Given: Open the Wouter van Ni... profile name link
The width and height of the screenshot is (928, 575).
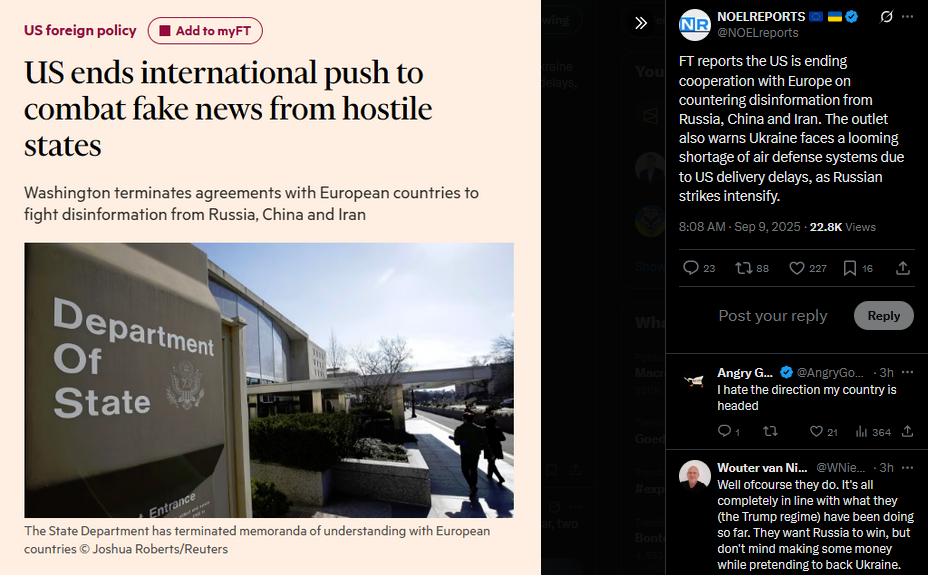Looking at the screenshot, I should [x=762, y=467].
